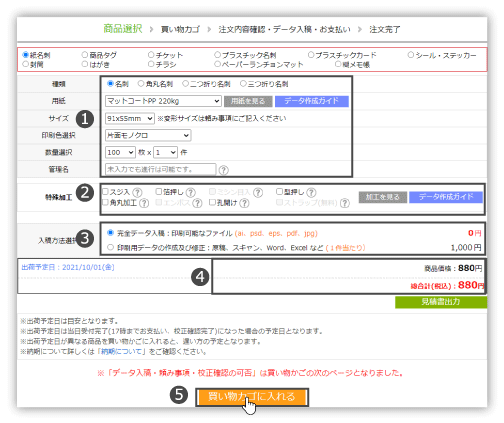Image resolution: width=504 pixels, height=423 pixels.
Task: Open the 納期について link
Action: coord(121,351)
